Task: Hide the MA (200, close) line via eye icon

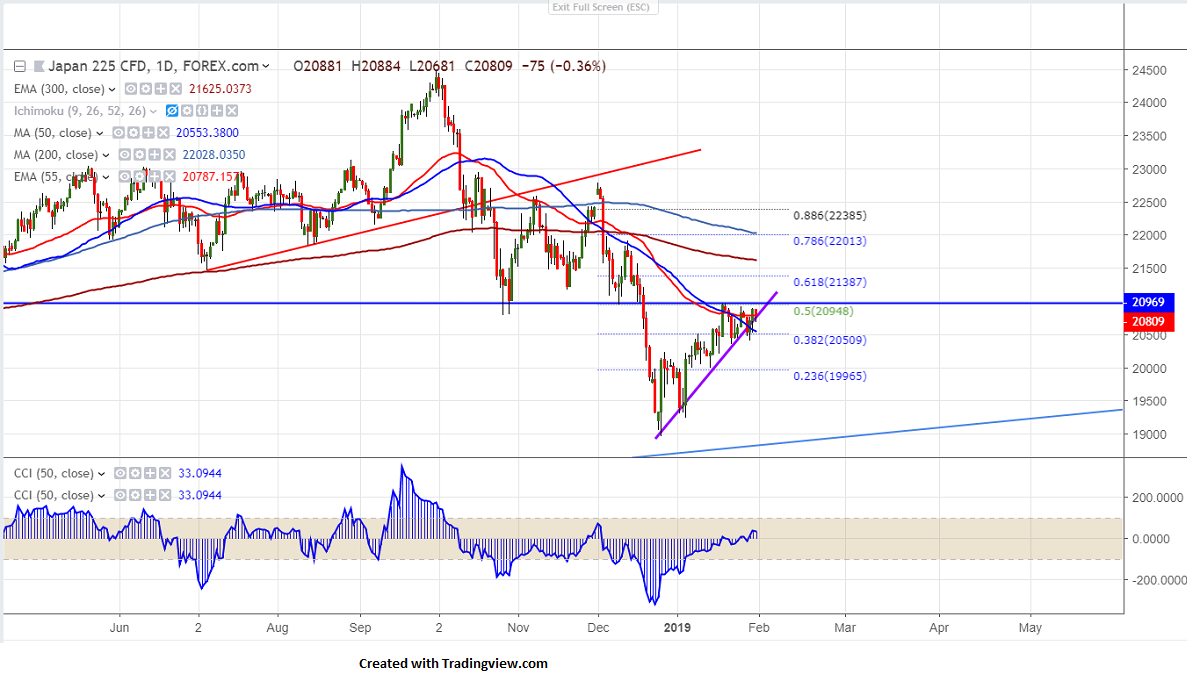Action: [x=124, y=154]
